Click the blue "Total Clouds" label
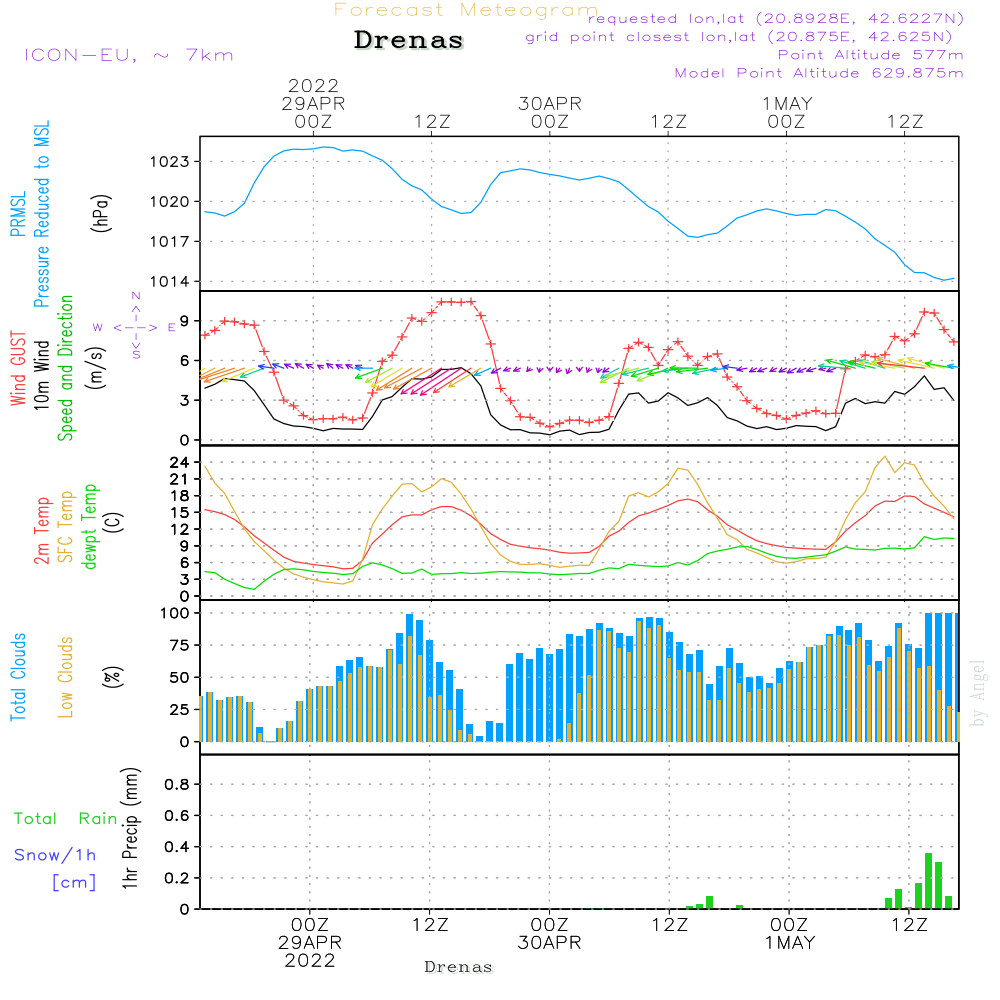Image resolution: width=1000 pixels, height=1000 pixels. coord(18,677)
